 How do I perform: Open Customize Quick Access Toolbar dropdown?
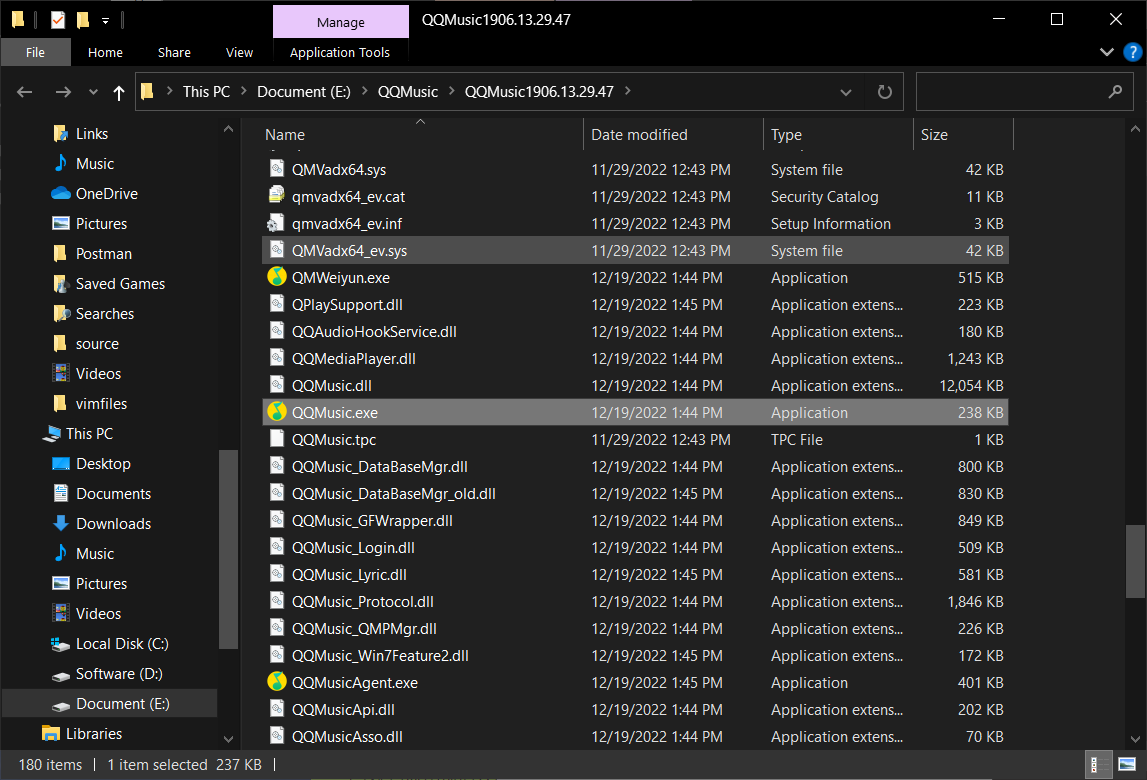click(105, 20)
